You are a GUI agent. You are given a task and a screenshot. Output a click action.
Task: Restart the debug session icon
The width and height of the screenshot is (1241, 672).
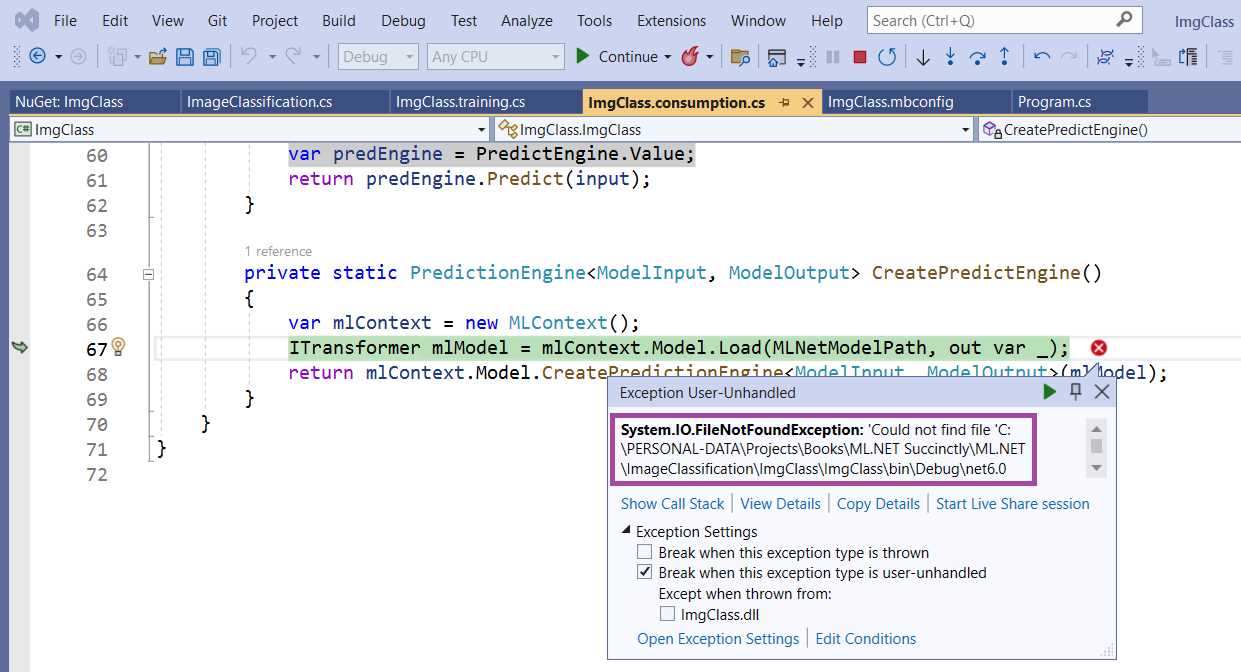(886, 57)
